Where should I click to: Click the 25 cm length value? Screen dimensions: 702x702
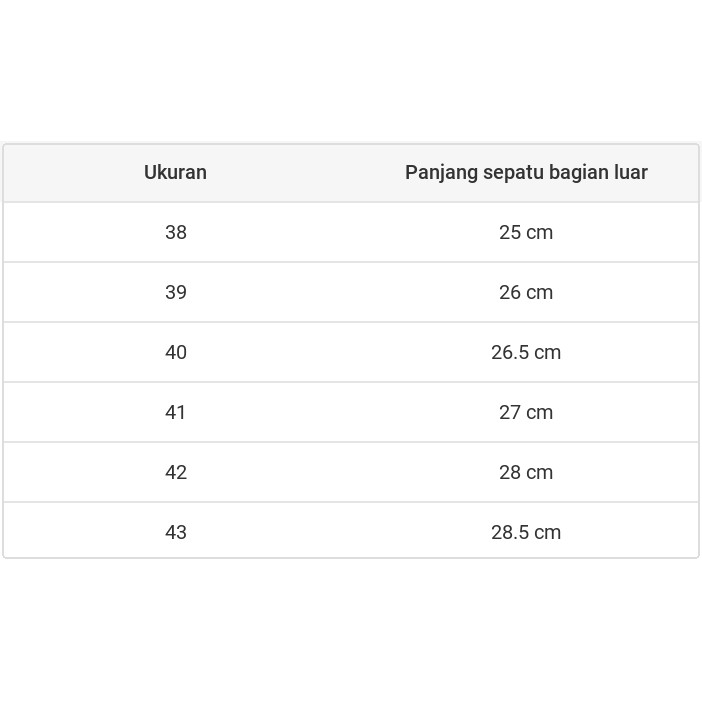(526, 232)
